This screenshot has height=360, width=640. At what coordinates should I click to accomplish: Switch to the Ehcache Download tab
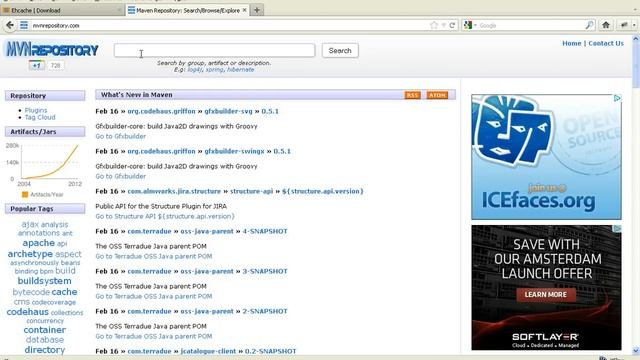click(x=62, y=10)
